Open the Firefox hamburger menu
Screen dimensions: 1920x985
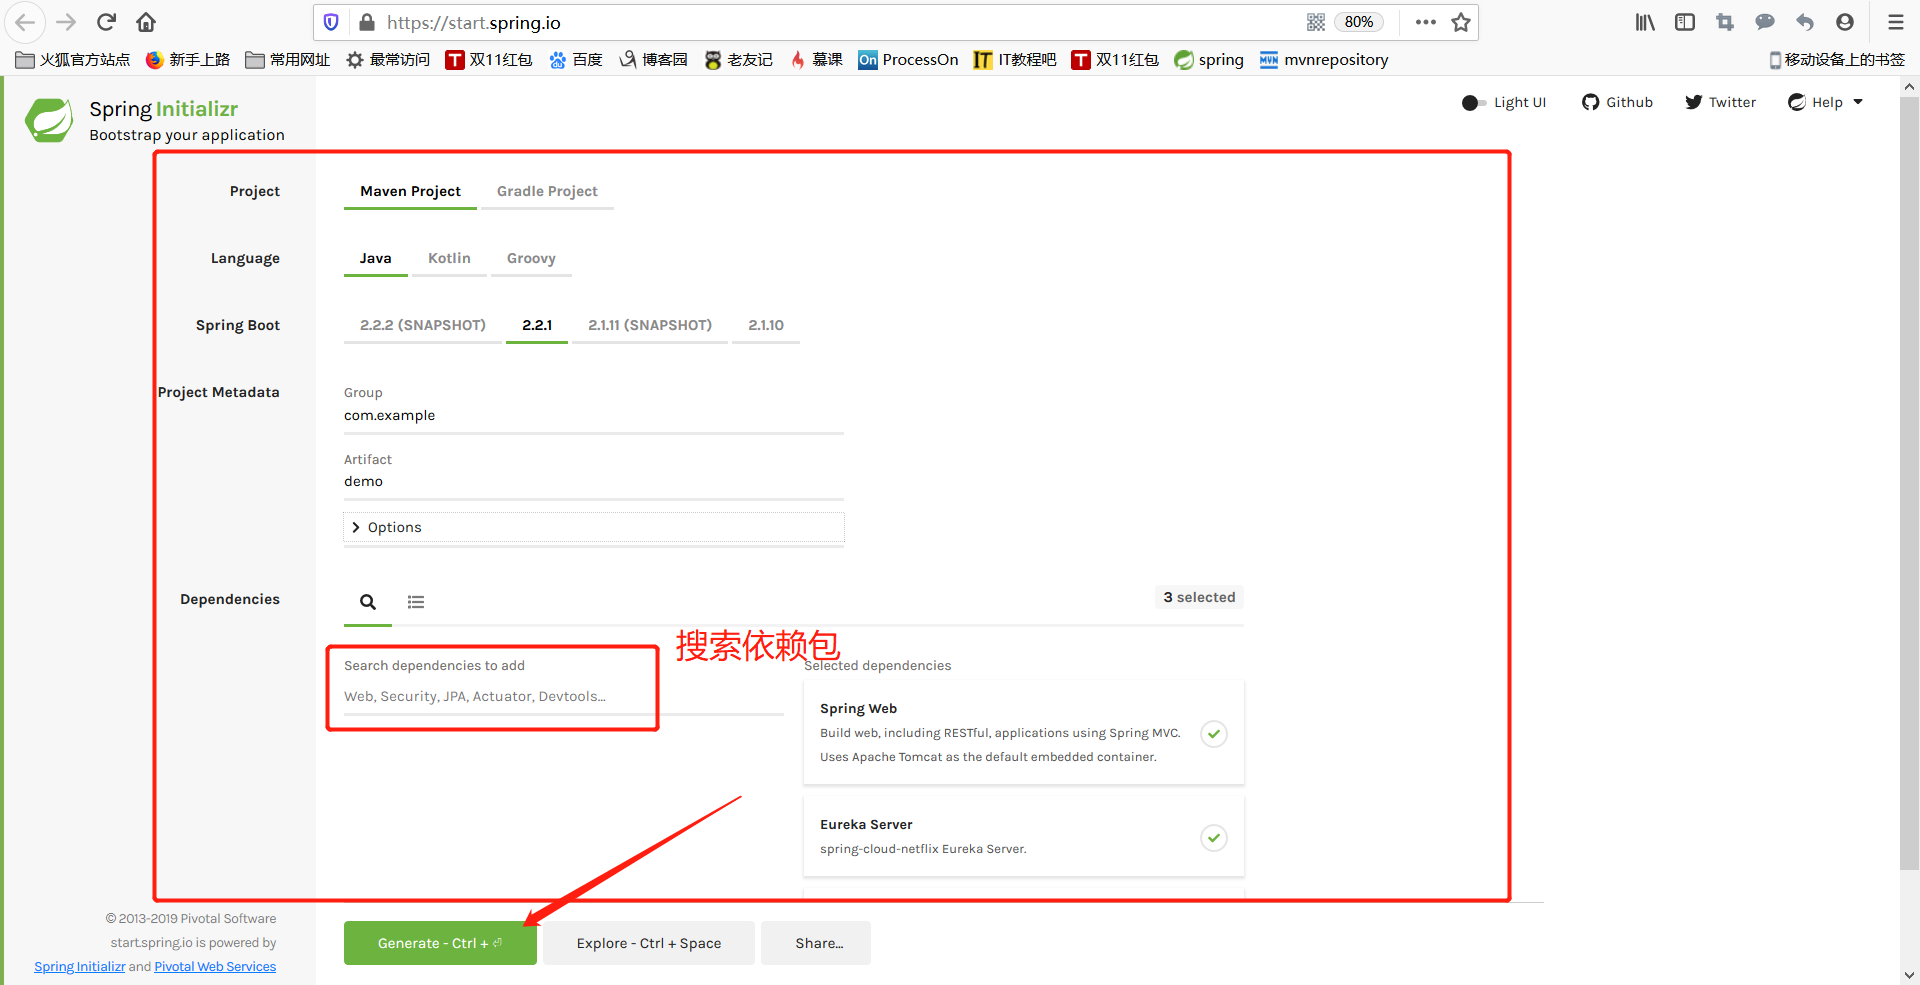coord(1895,22)
